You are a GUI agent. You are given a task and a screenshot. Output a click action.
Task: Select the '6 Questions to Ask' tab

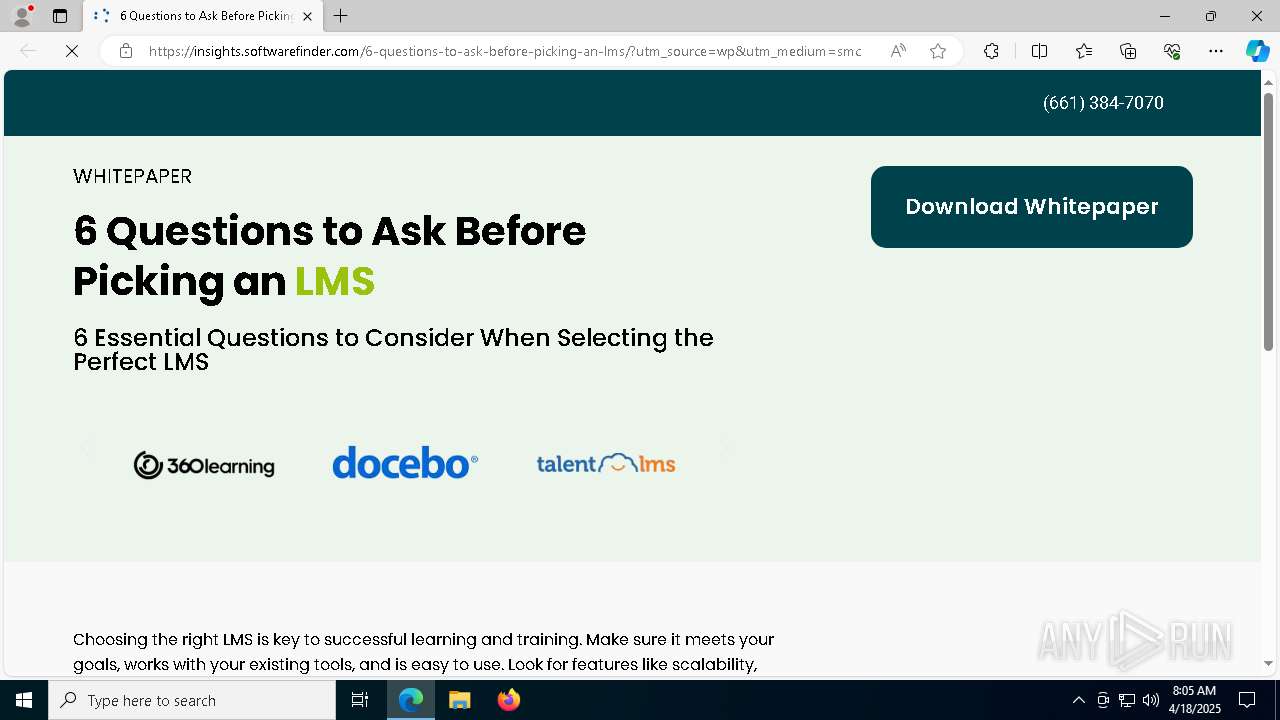pos(203,16)
